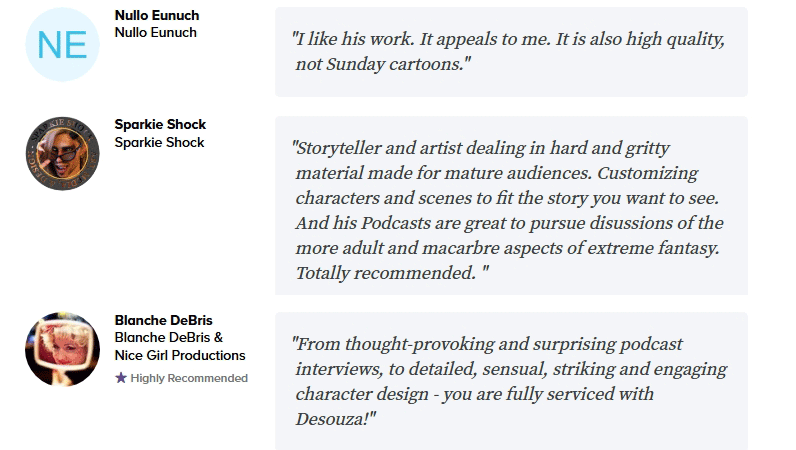
Task: Open the bold Sparkie Shock name
Action: (x=160, y=125)
